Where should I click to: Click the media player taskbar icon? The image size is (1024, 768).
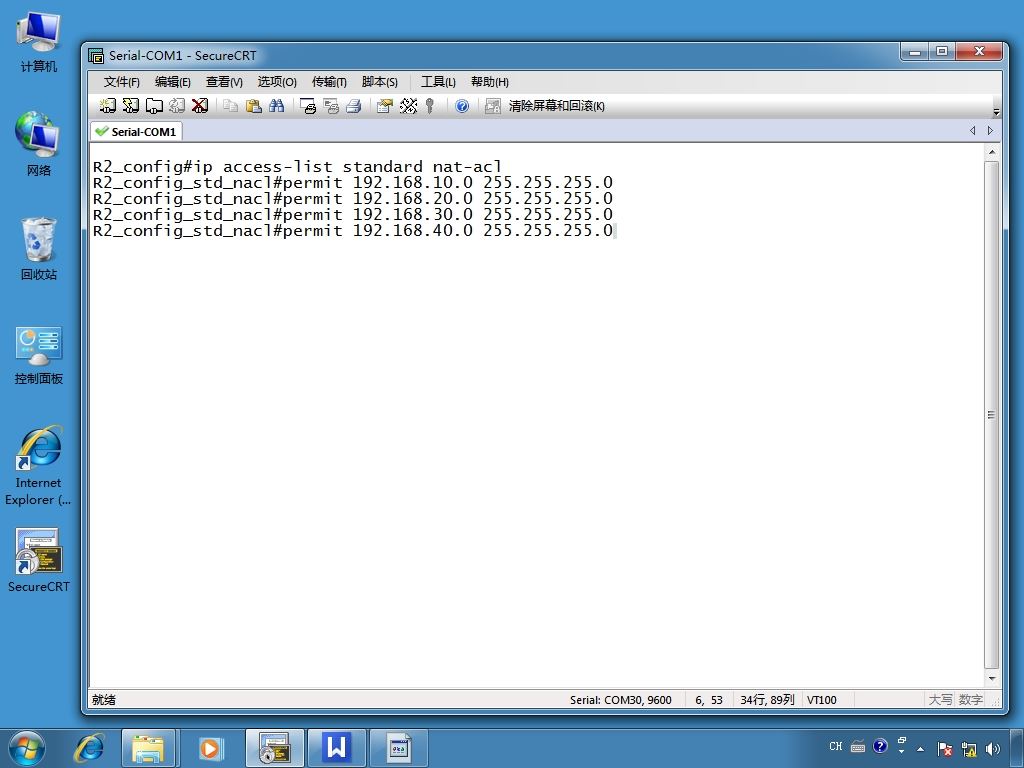pos(210,748)
